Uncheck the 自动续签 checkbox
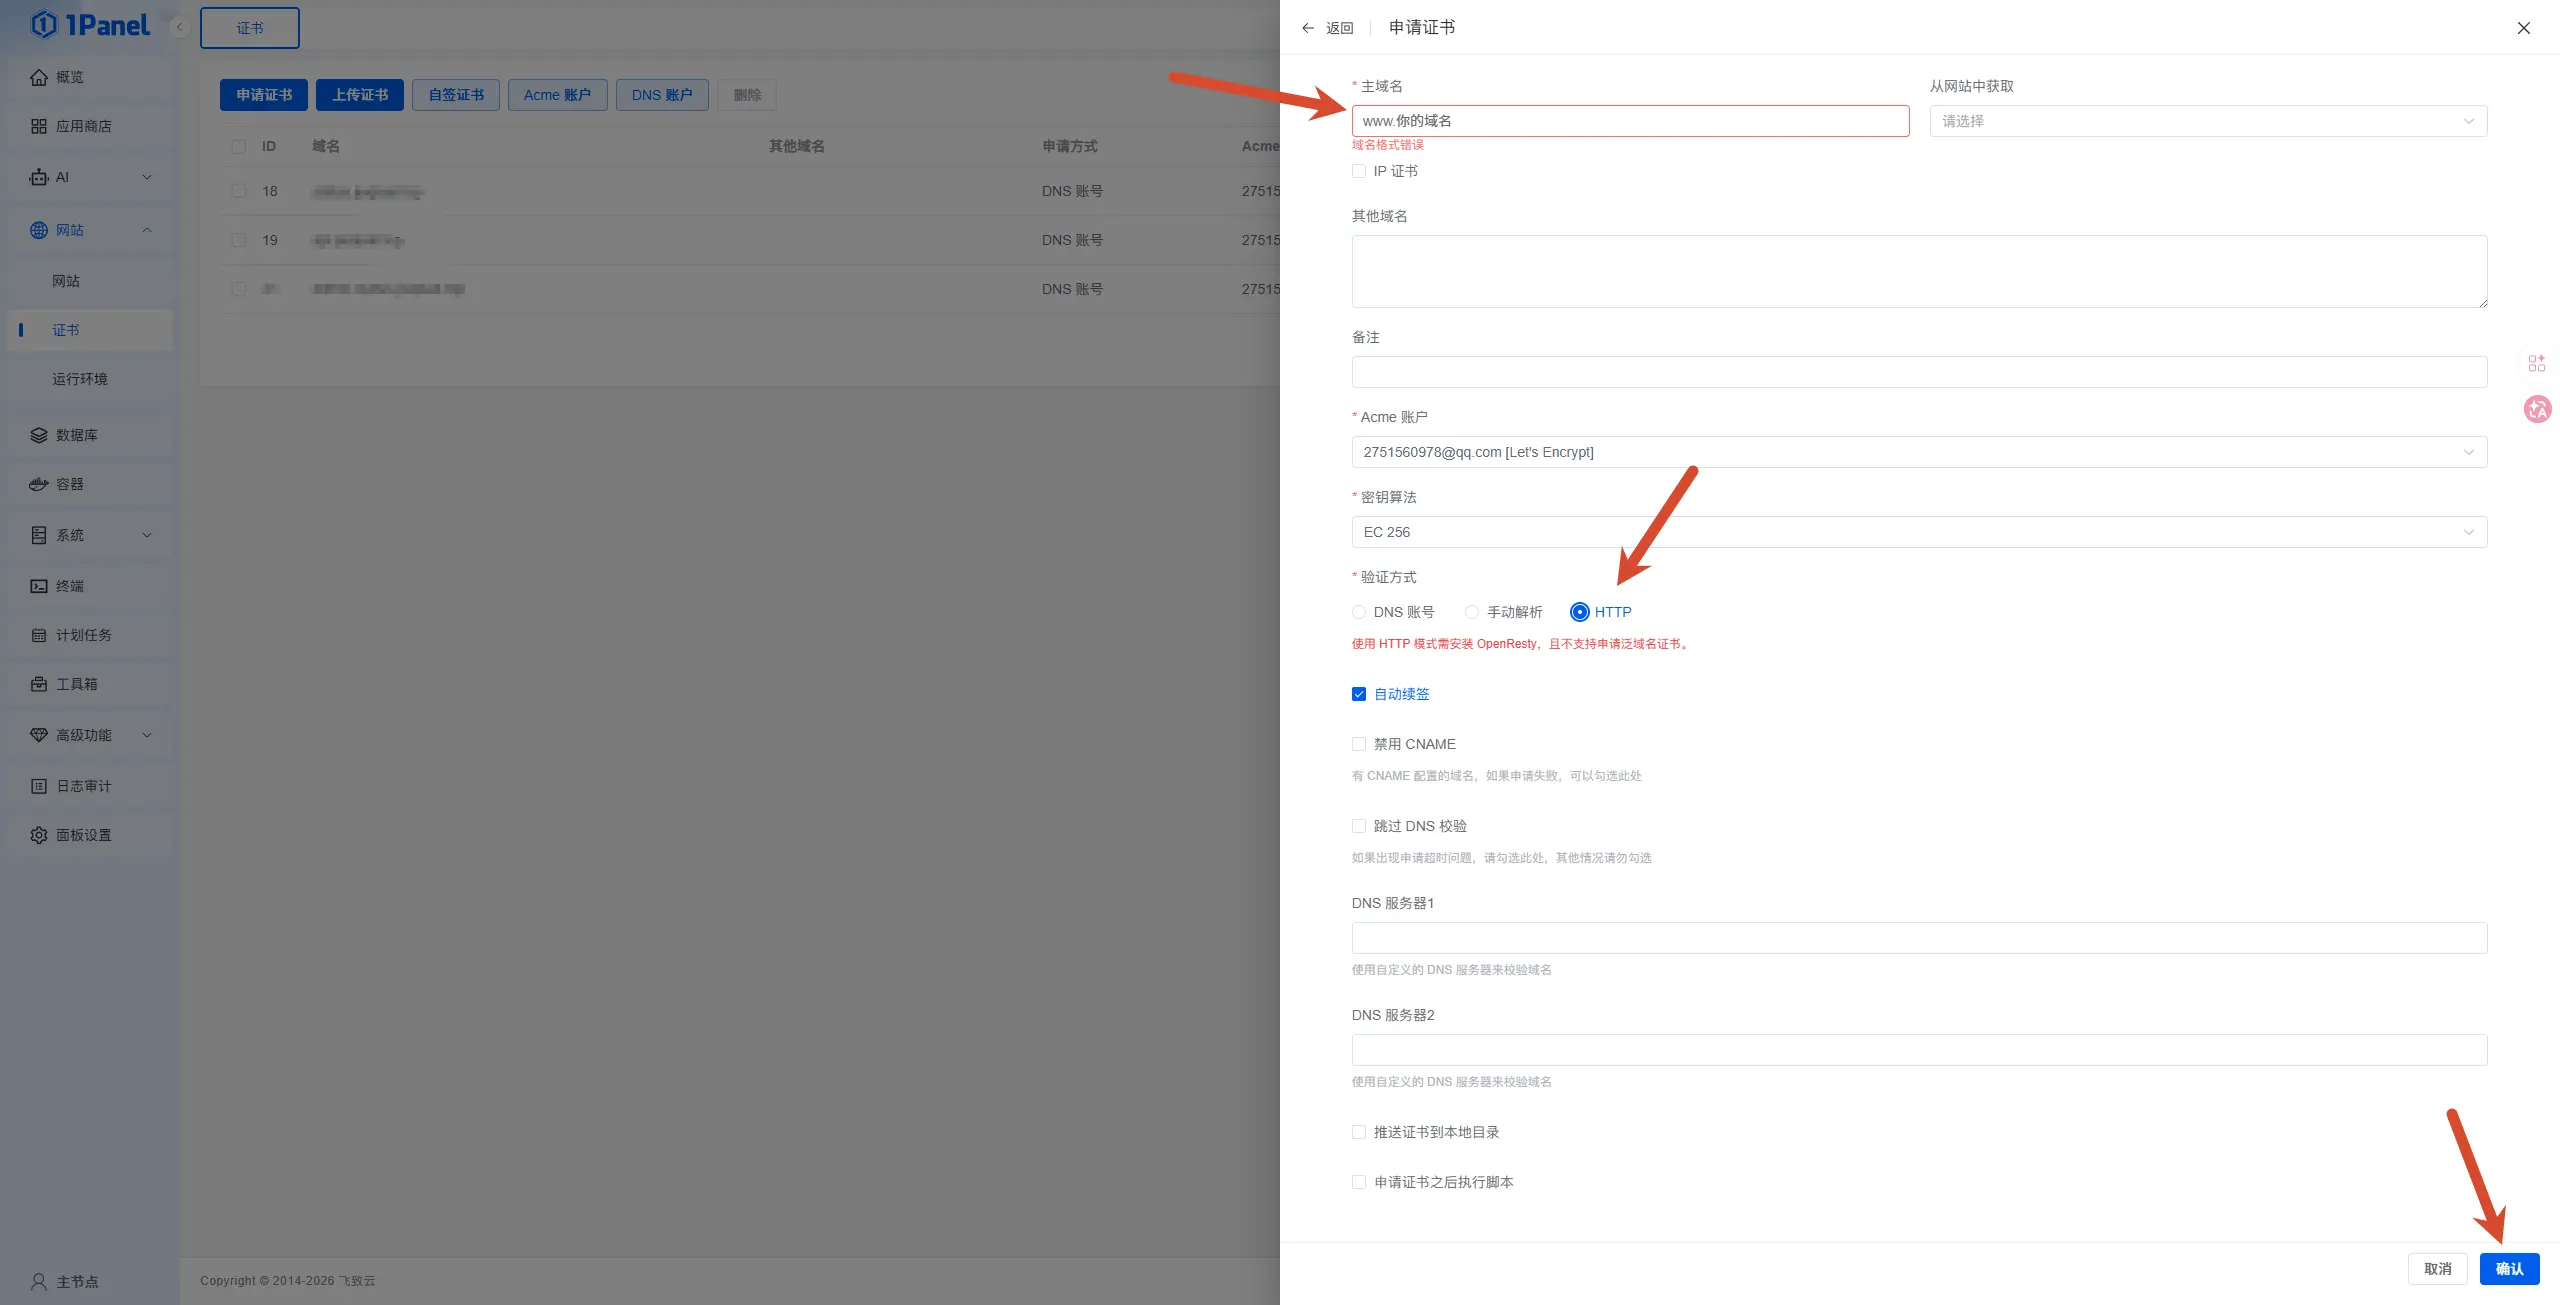Viewport: 2560px width, 1305px height. pos(1359,694)
